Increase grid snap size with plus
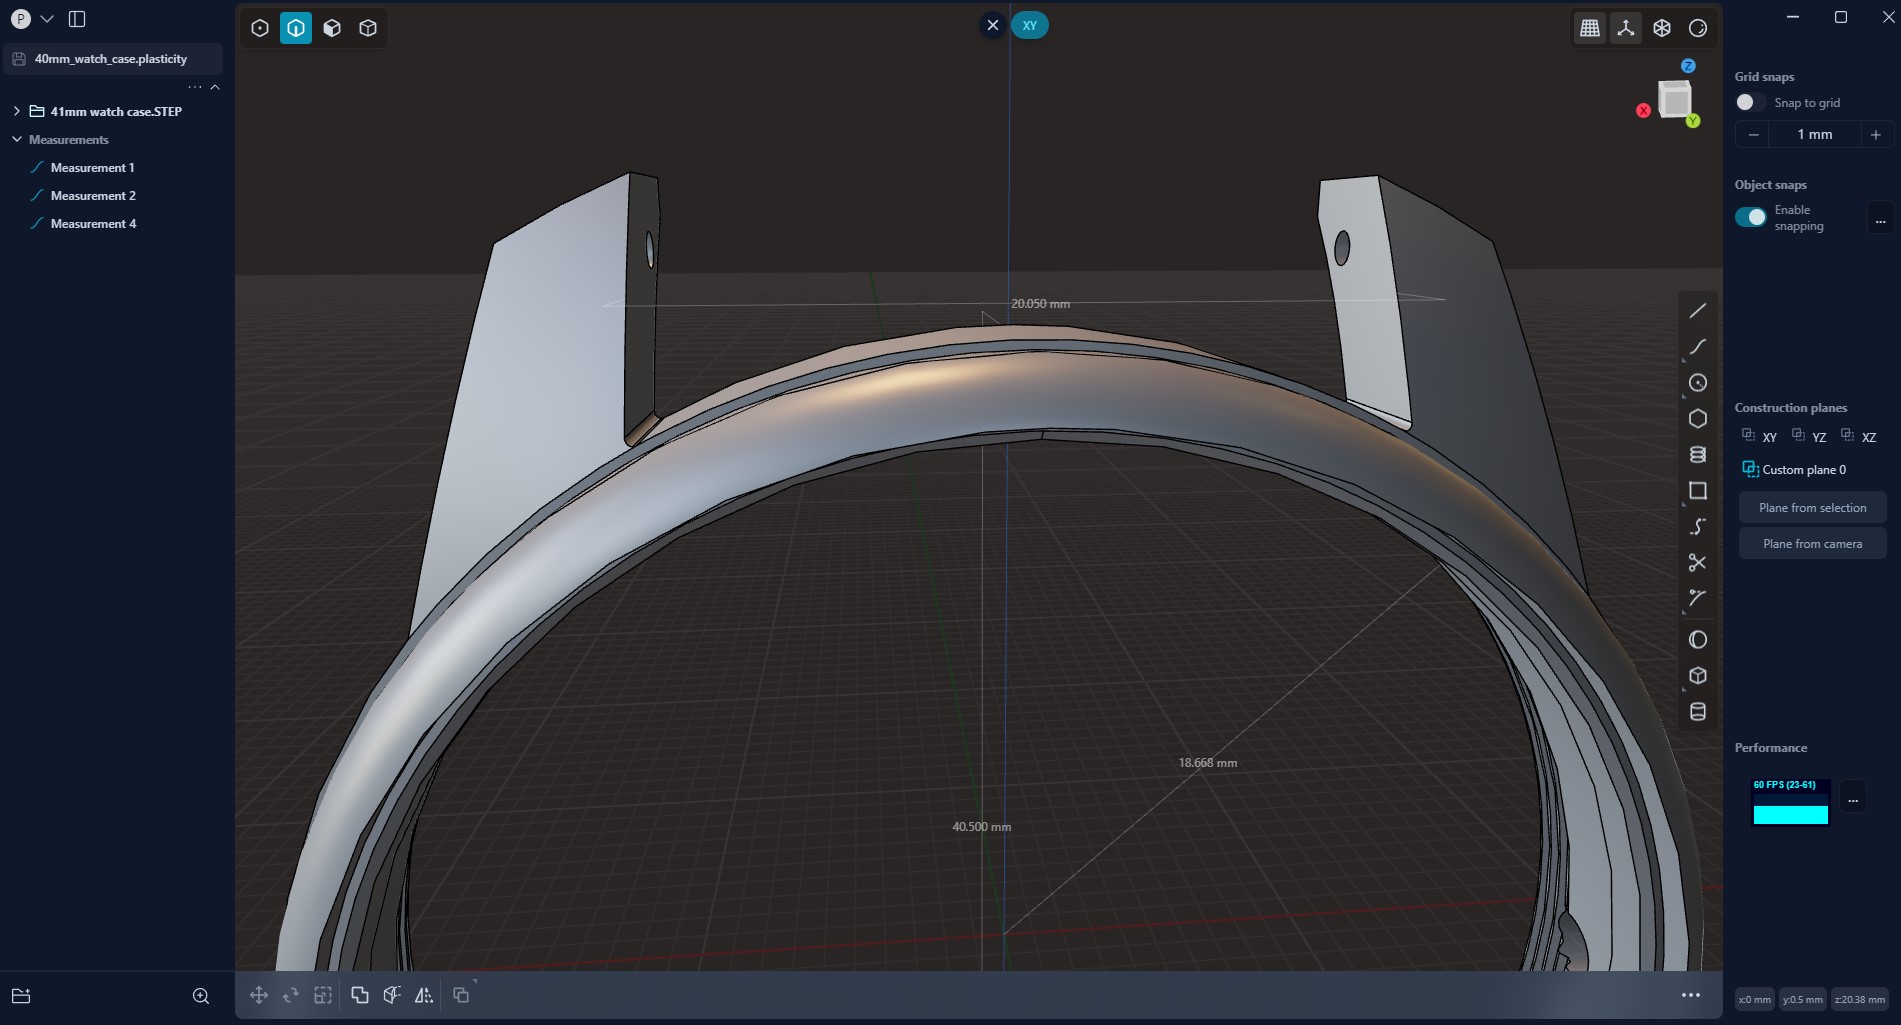This screenshot has height=1025, width=1901. point(1875,135)
